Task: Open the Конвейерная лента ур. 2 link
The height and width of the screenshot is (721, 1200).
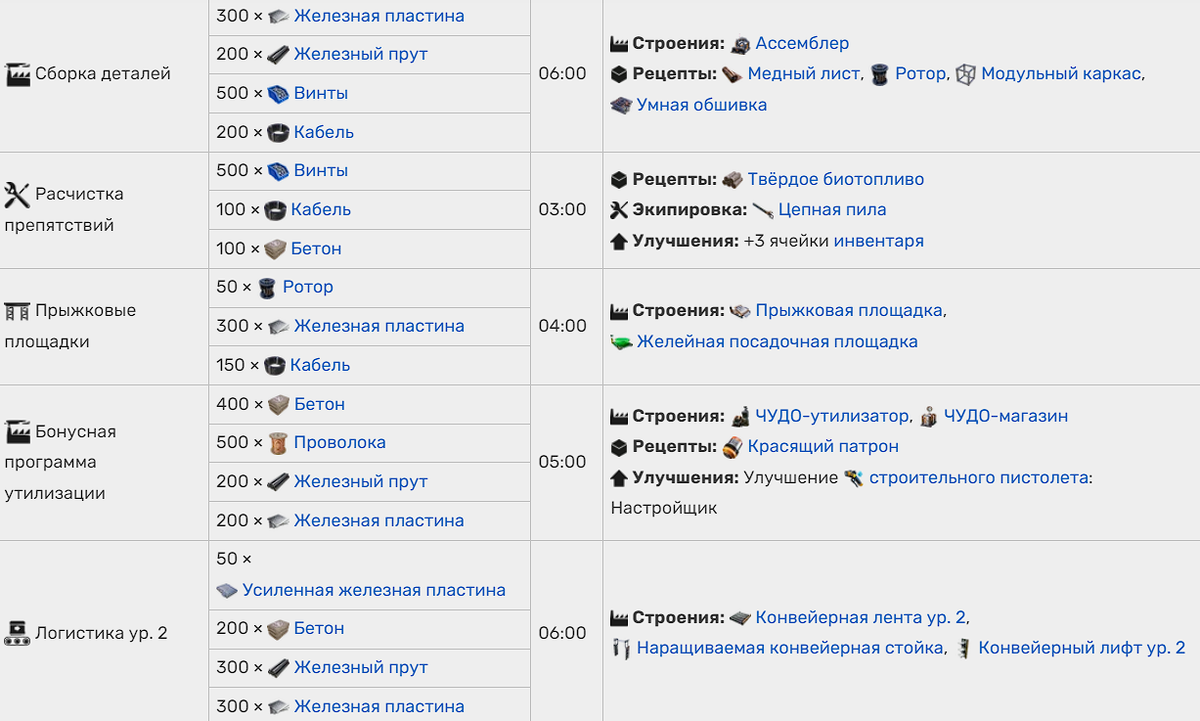Action: click(861, 617)
